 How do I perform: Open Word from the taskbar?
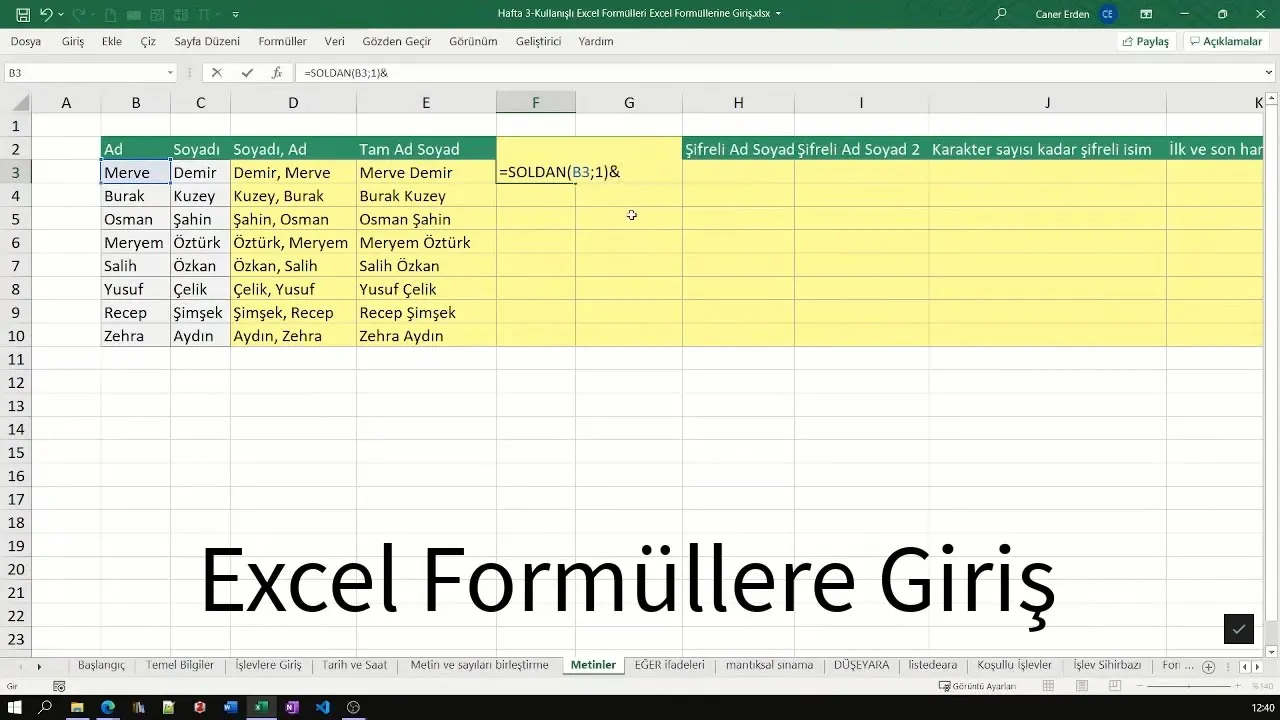click(x=230, y=707)
